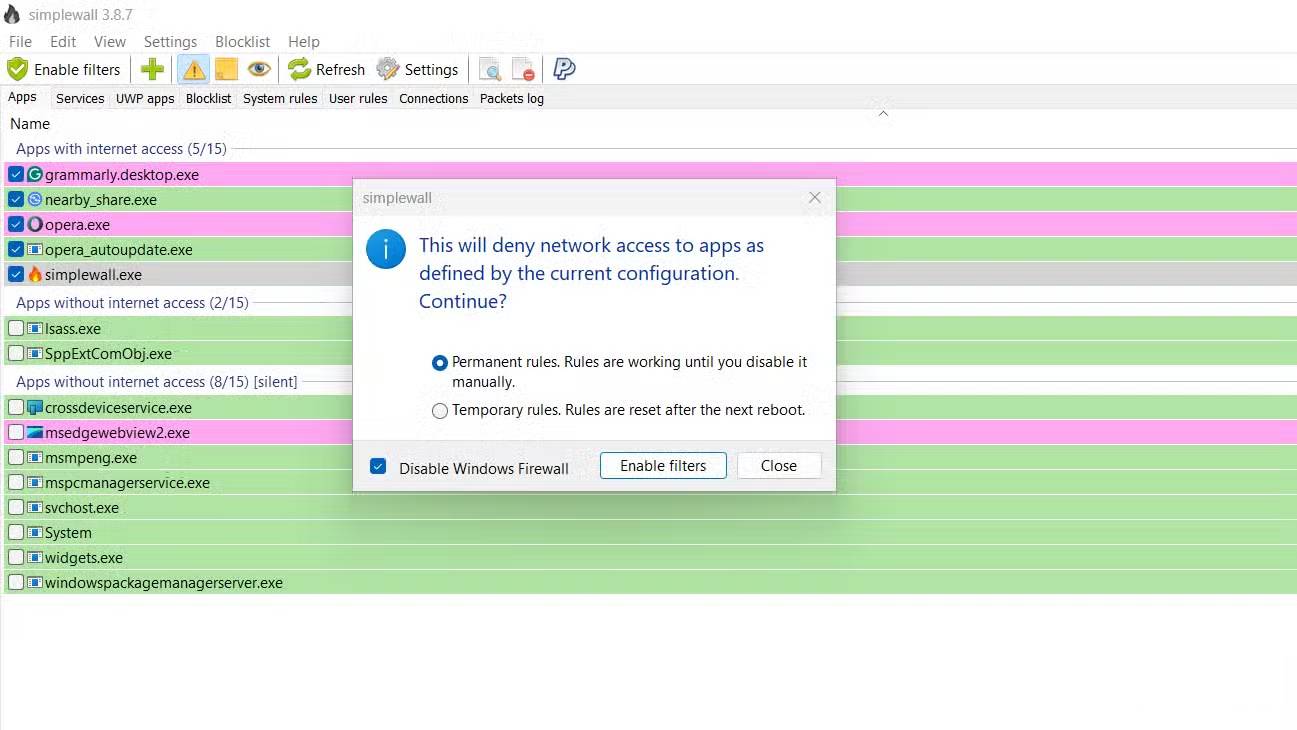Click the Grammarly icon beside grammarly.desktop.exe
Screen dimensions: 1297x730
[x=35, y=174]
